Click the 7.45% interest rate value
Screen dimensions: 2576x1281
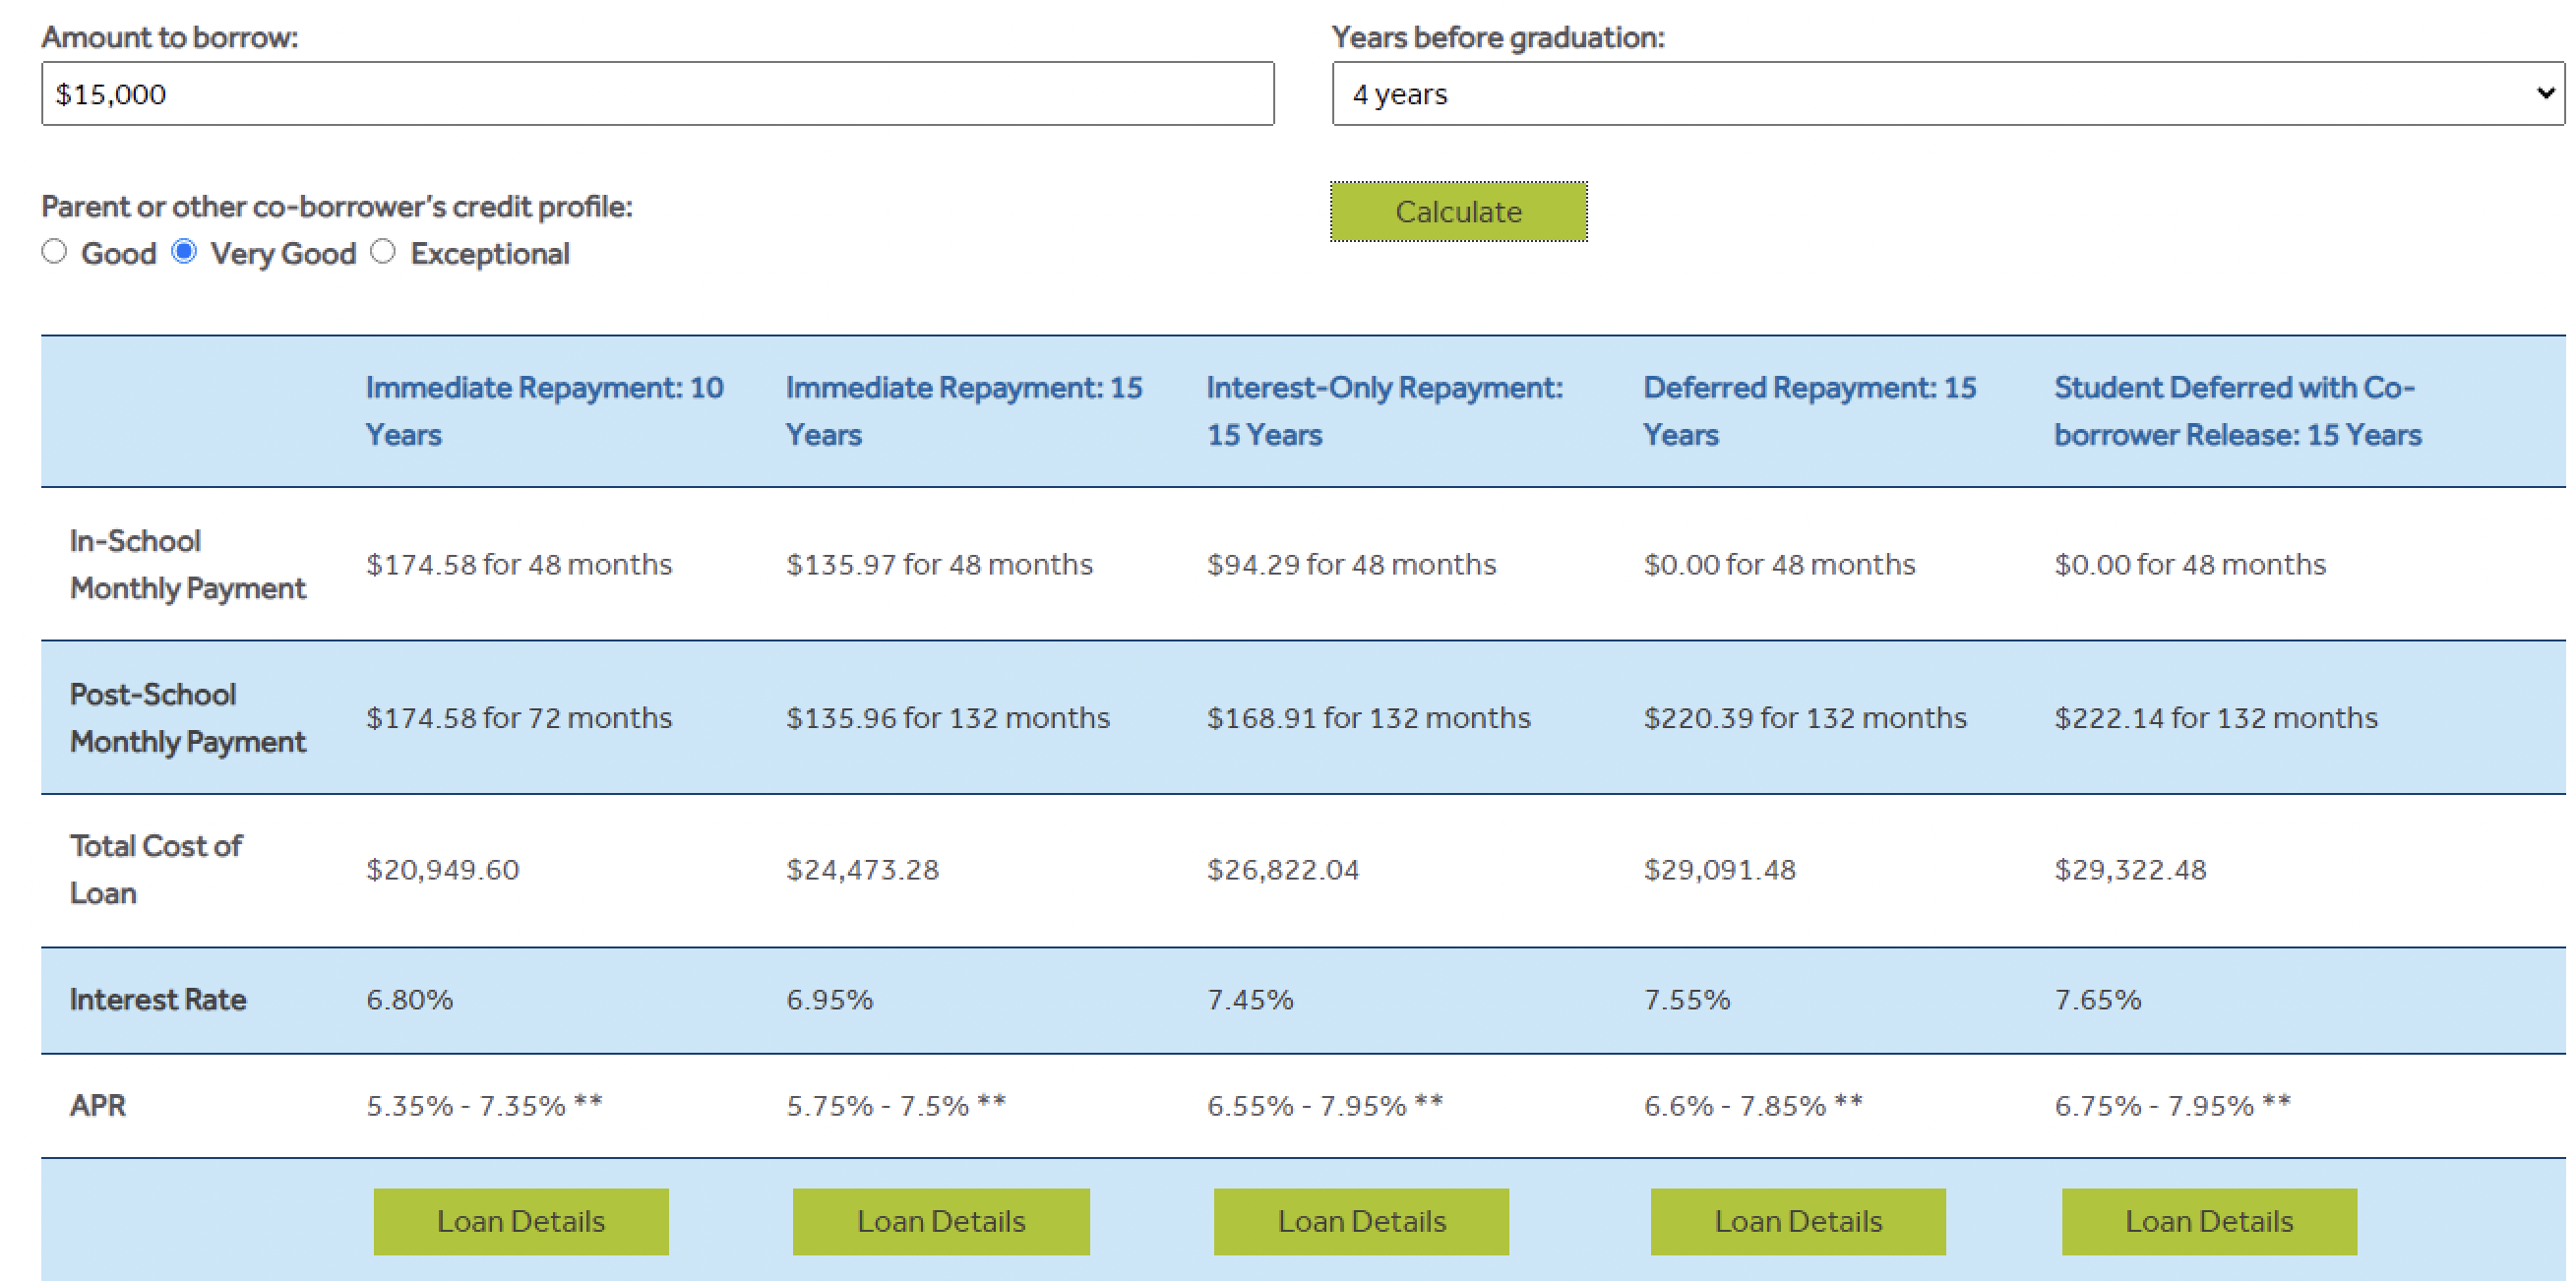tap(1250, 1000)
